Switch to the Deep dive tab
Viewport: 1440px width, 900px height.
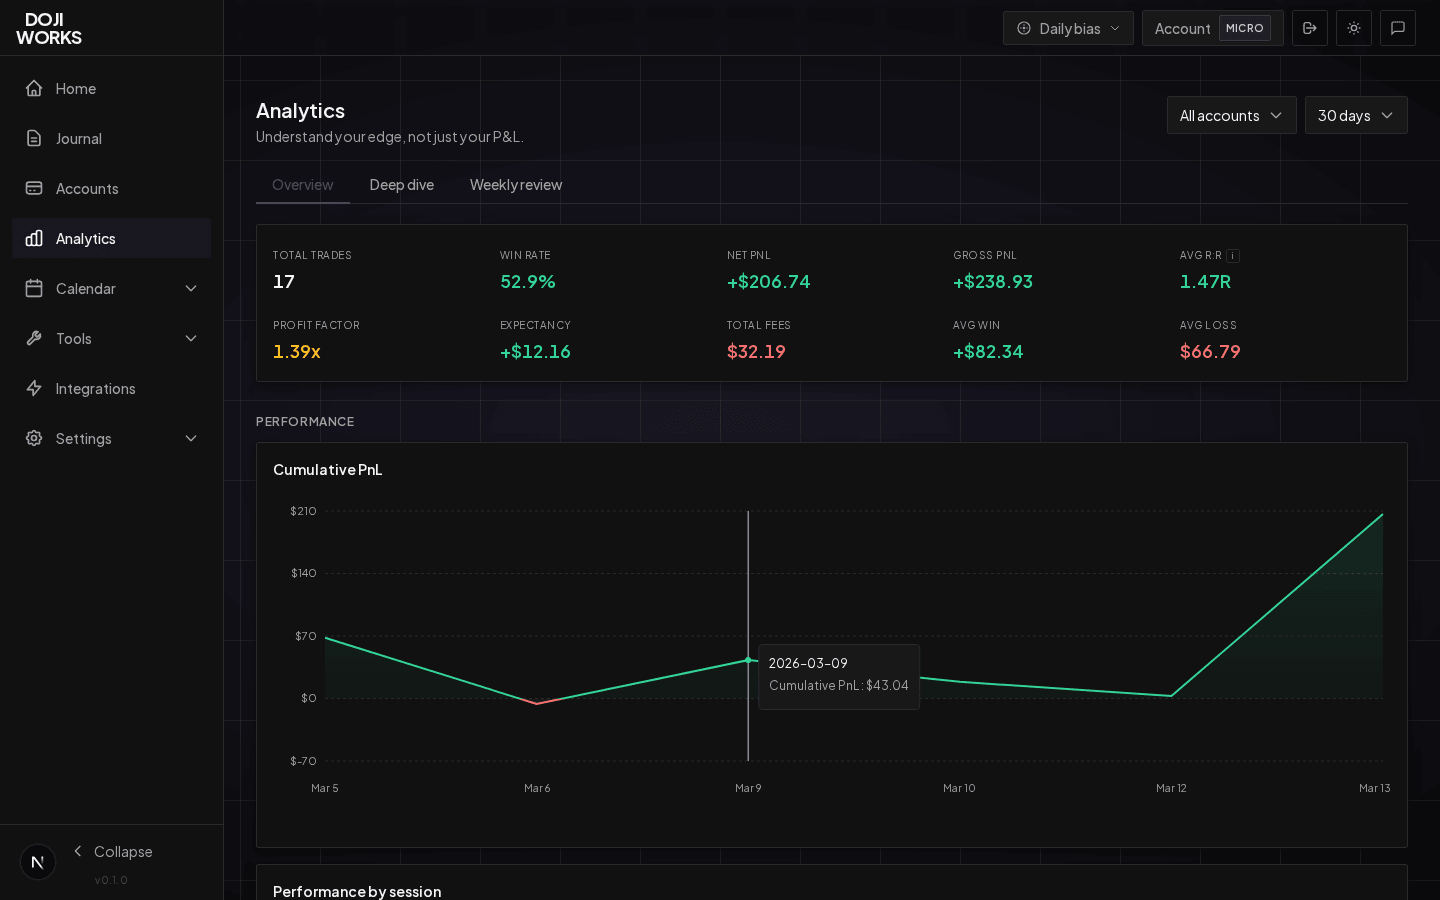[401, 185]
